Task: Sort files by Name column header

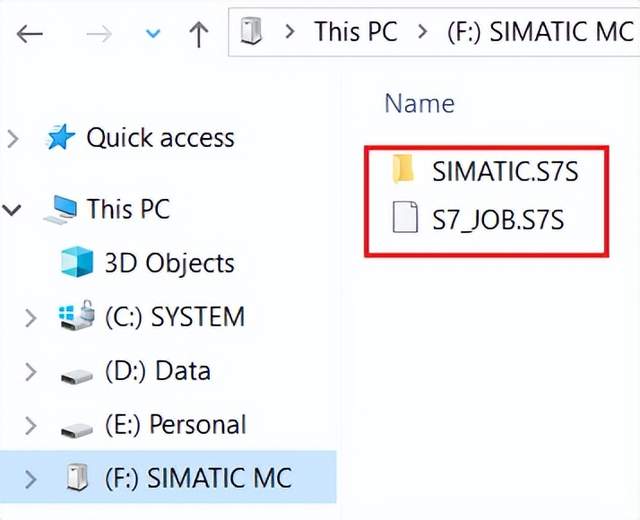Action: coord(419,103)
